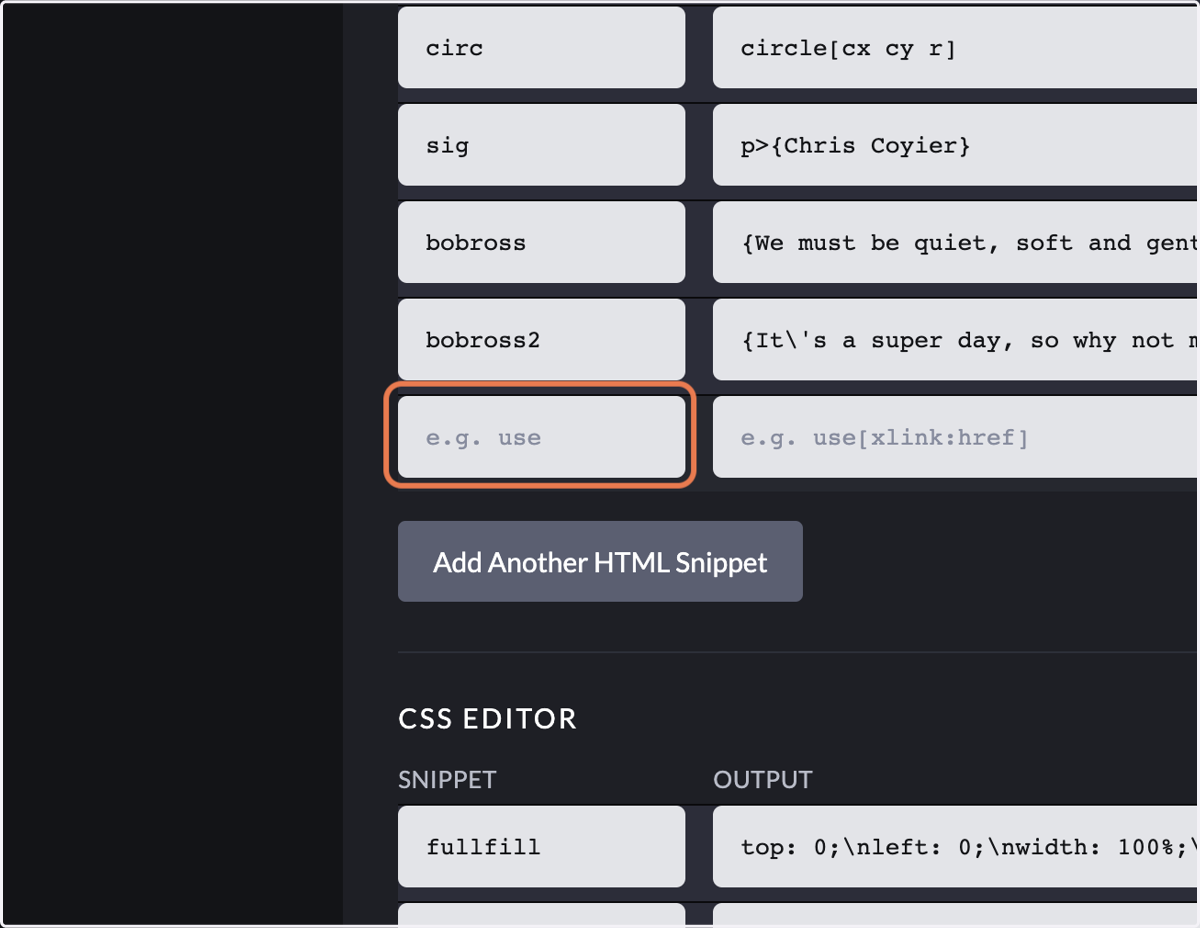Viewport: 1200px width, 928px height.
Task: Click the SNIPPET column label
Action: (x=447, y=780)
